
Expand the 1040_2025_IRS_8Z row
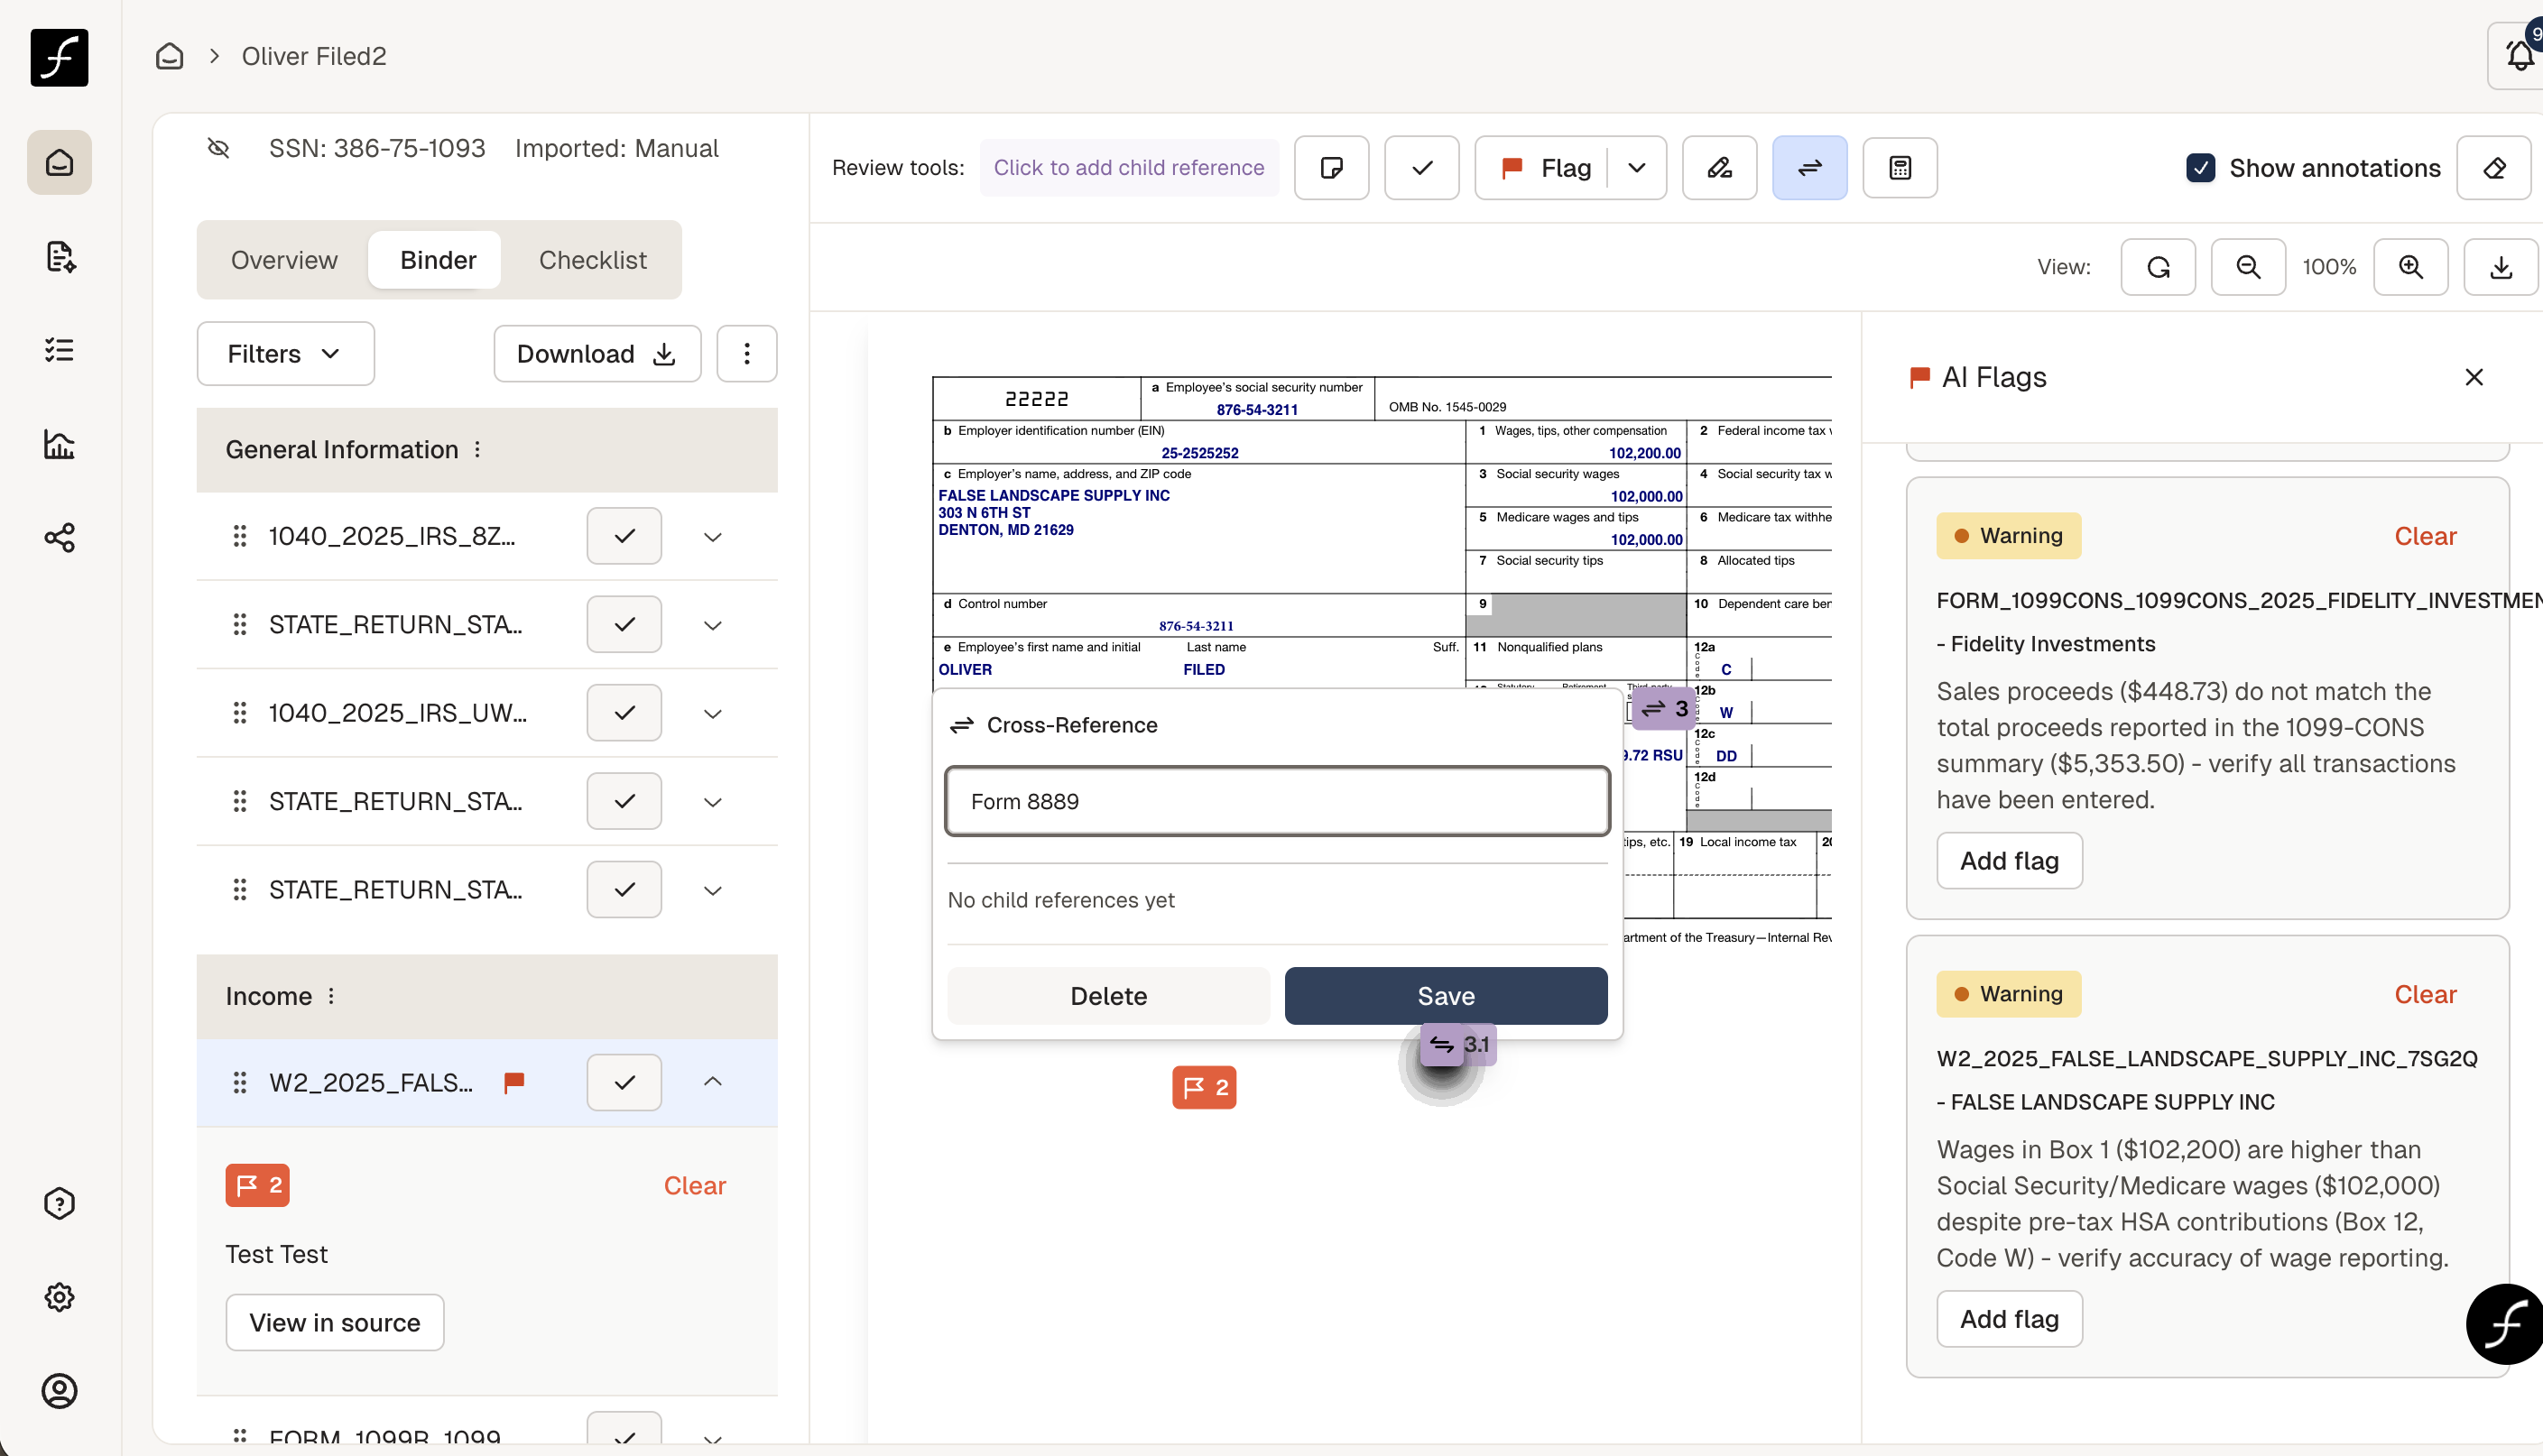tap(712, 537)
